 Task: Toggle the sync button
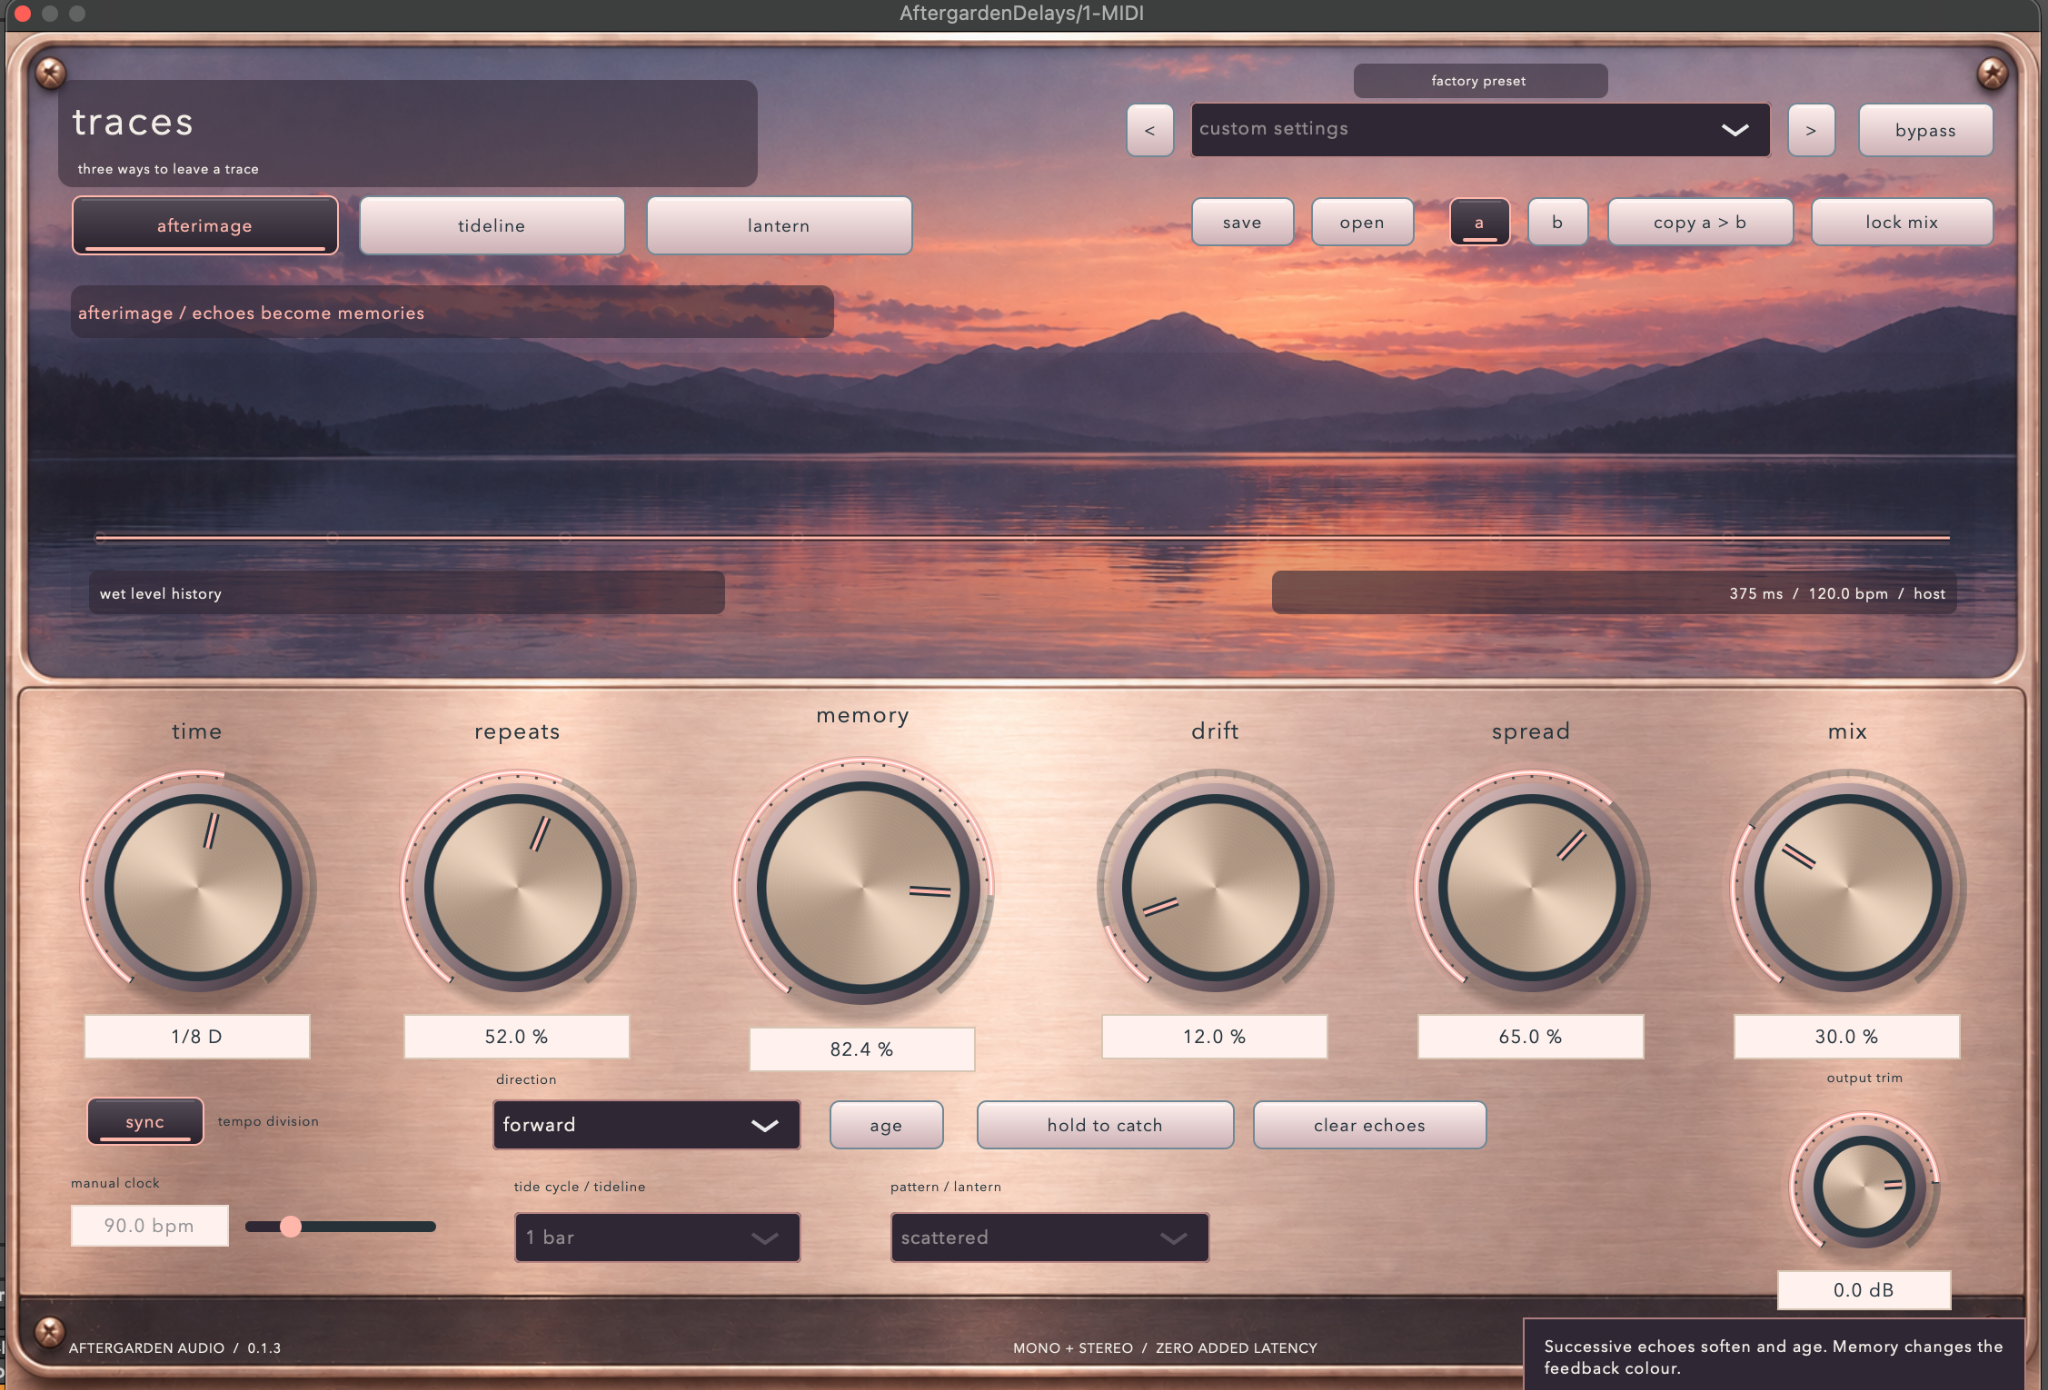[145, 1122]
